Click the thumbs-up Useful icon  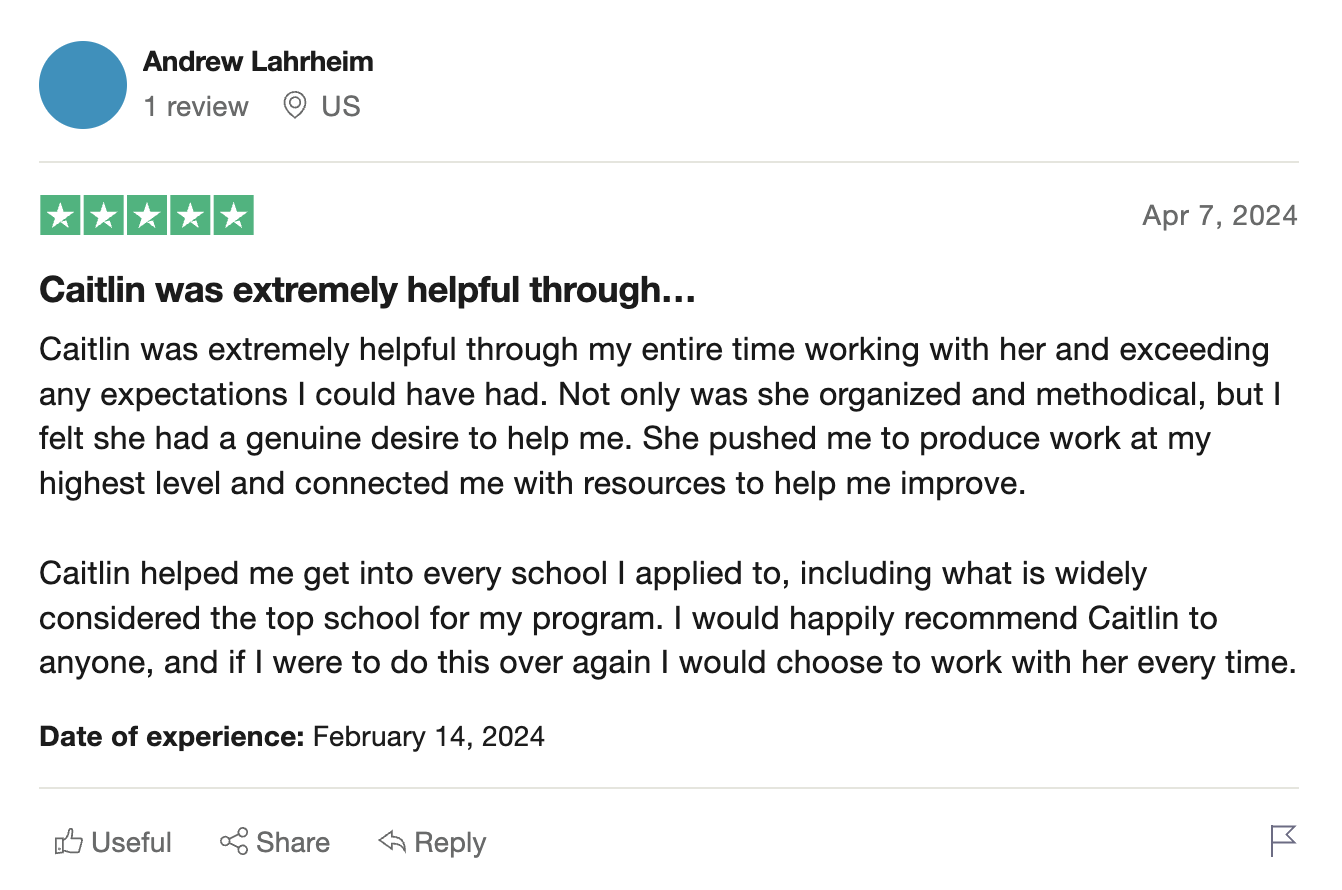pyautogui.click(x=68, y=842)
